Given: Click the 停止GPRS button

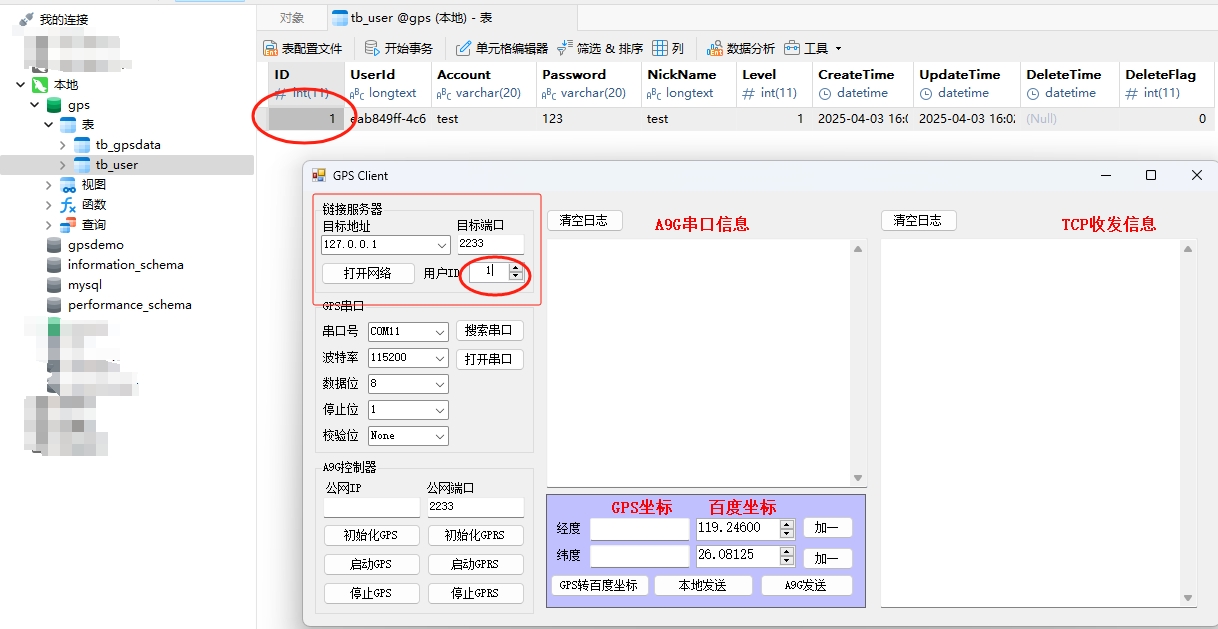Looking at the screenshot, I should click(475, 593).
